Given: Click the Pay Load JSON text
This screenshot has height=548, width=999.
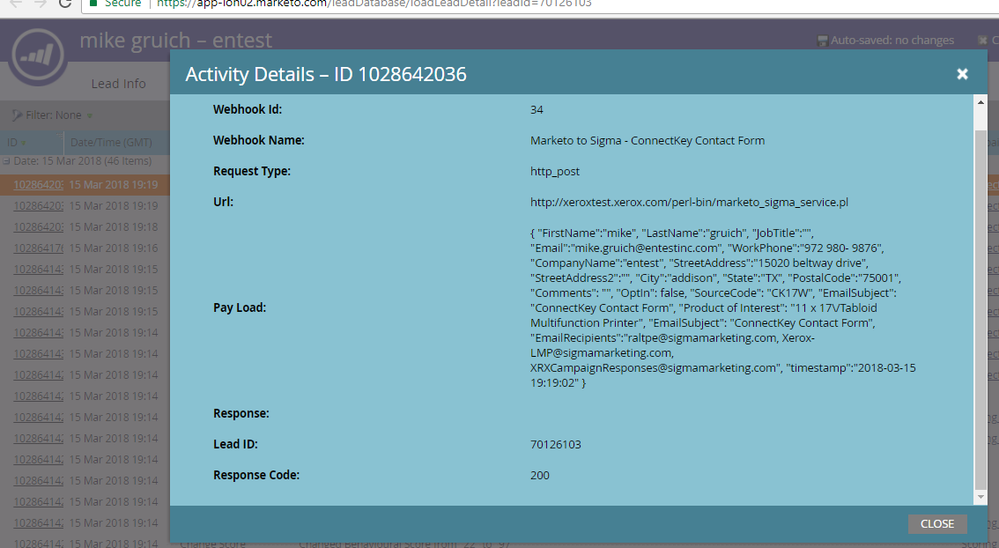Looking at the screenshot, I should point(723,308).
